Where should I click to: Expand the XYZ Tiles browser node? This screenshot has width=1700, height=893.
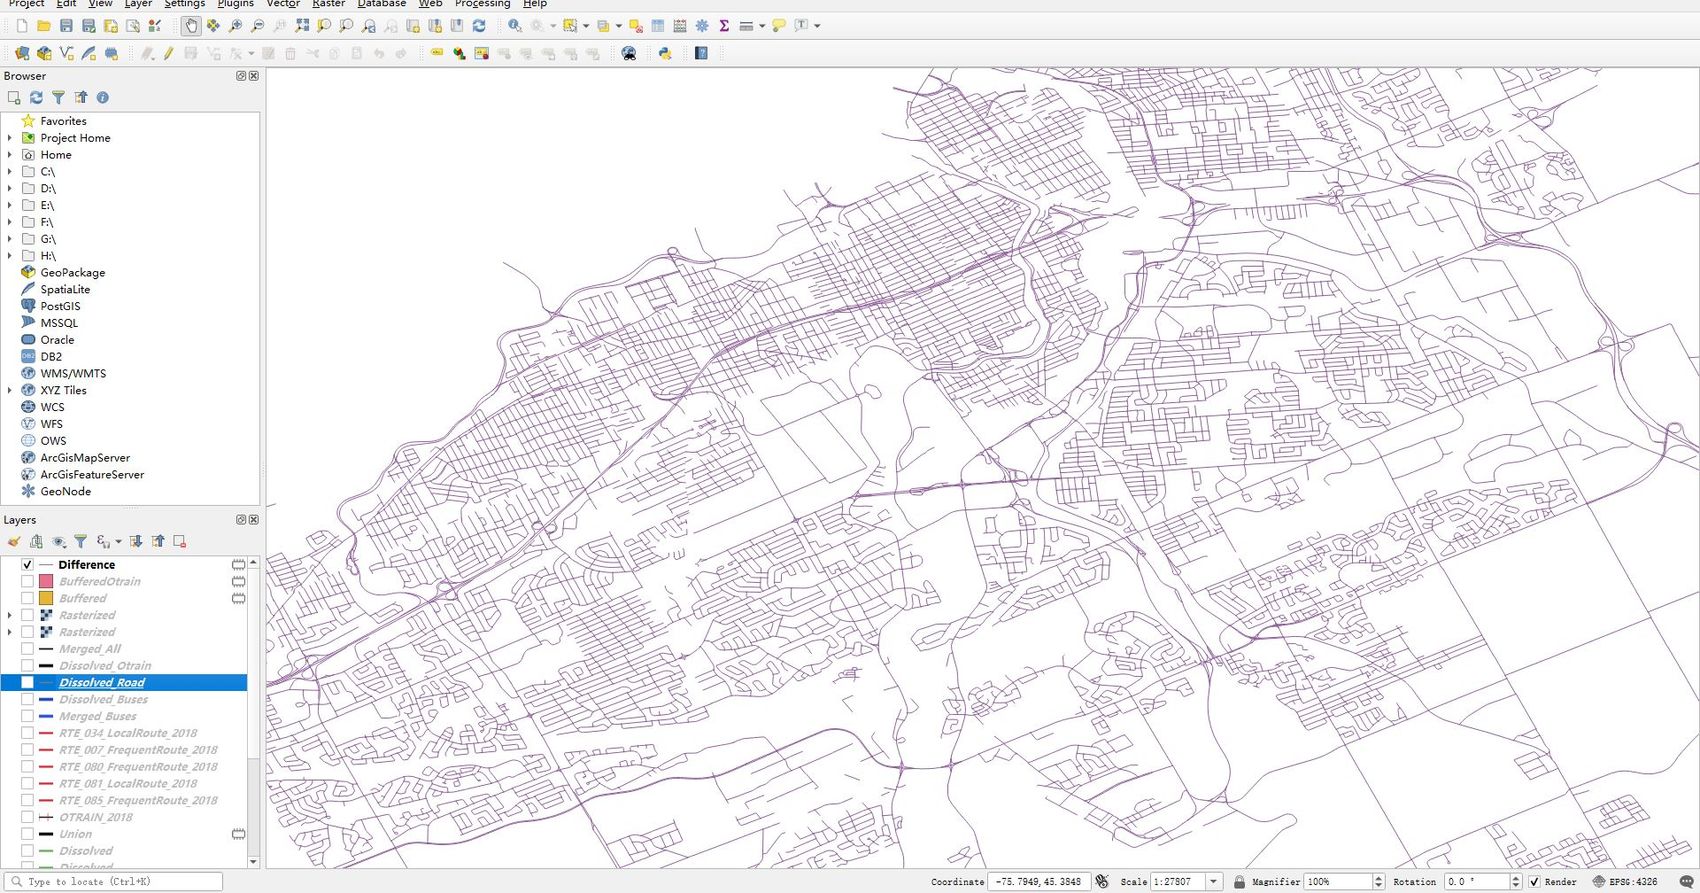point(10,391)
